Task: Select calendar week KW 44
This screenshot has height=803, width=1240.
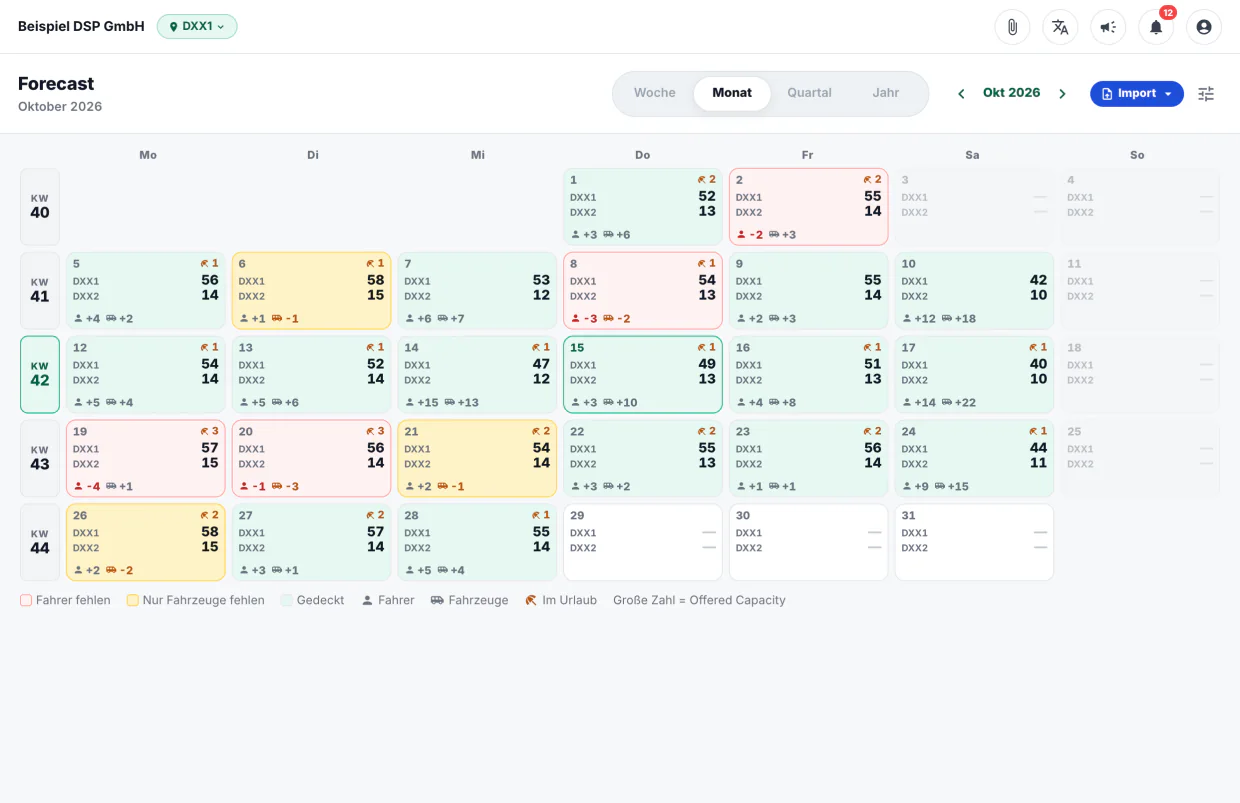Action: (x=40, y=543)
